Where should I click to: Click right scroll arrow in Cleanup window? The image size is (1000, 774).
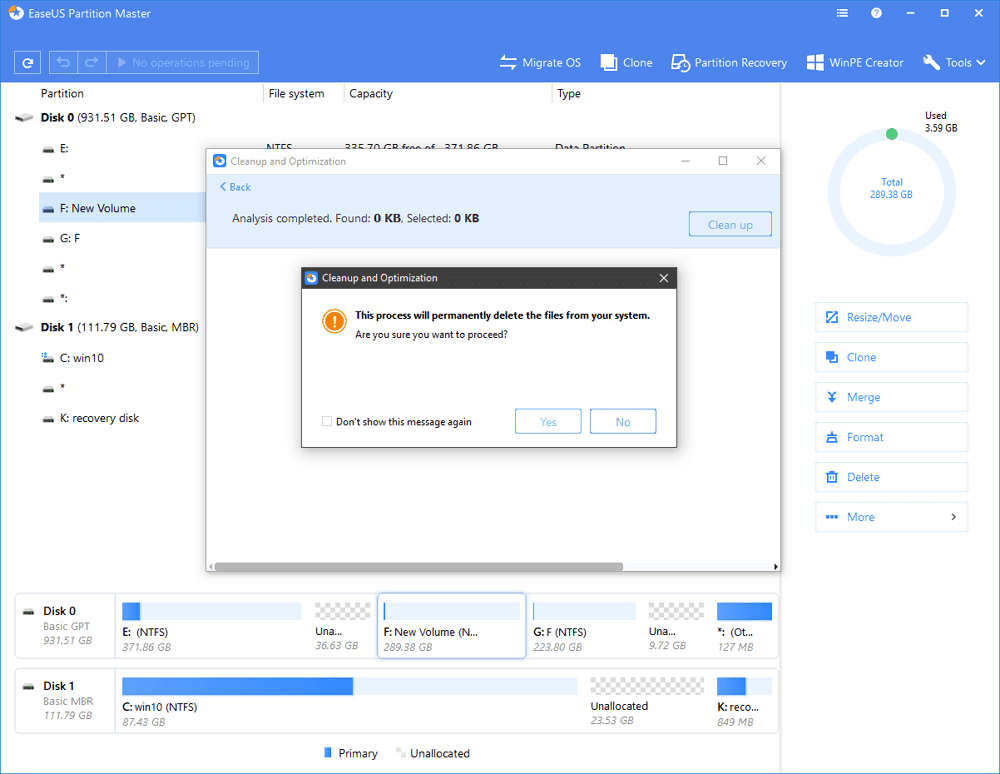[x=776, y=567]
